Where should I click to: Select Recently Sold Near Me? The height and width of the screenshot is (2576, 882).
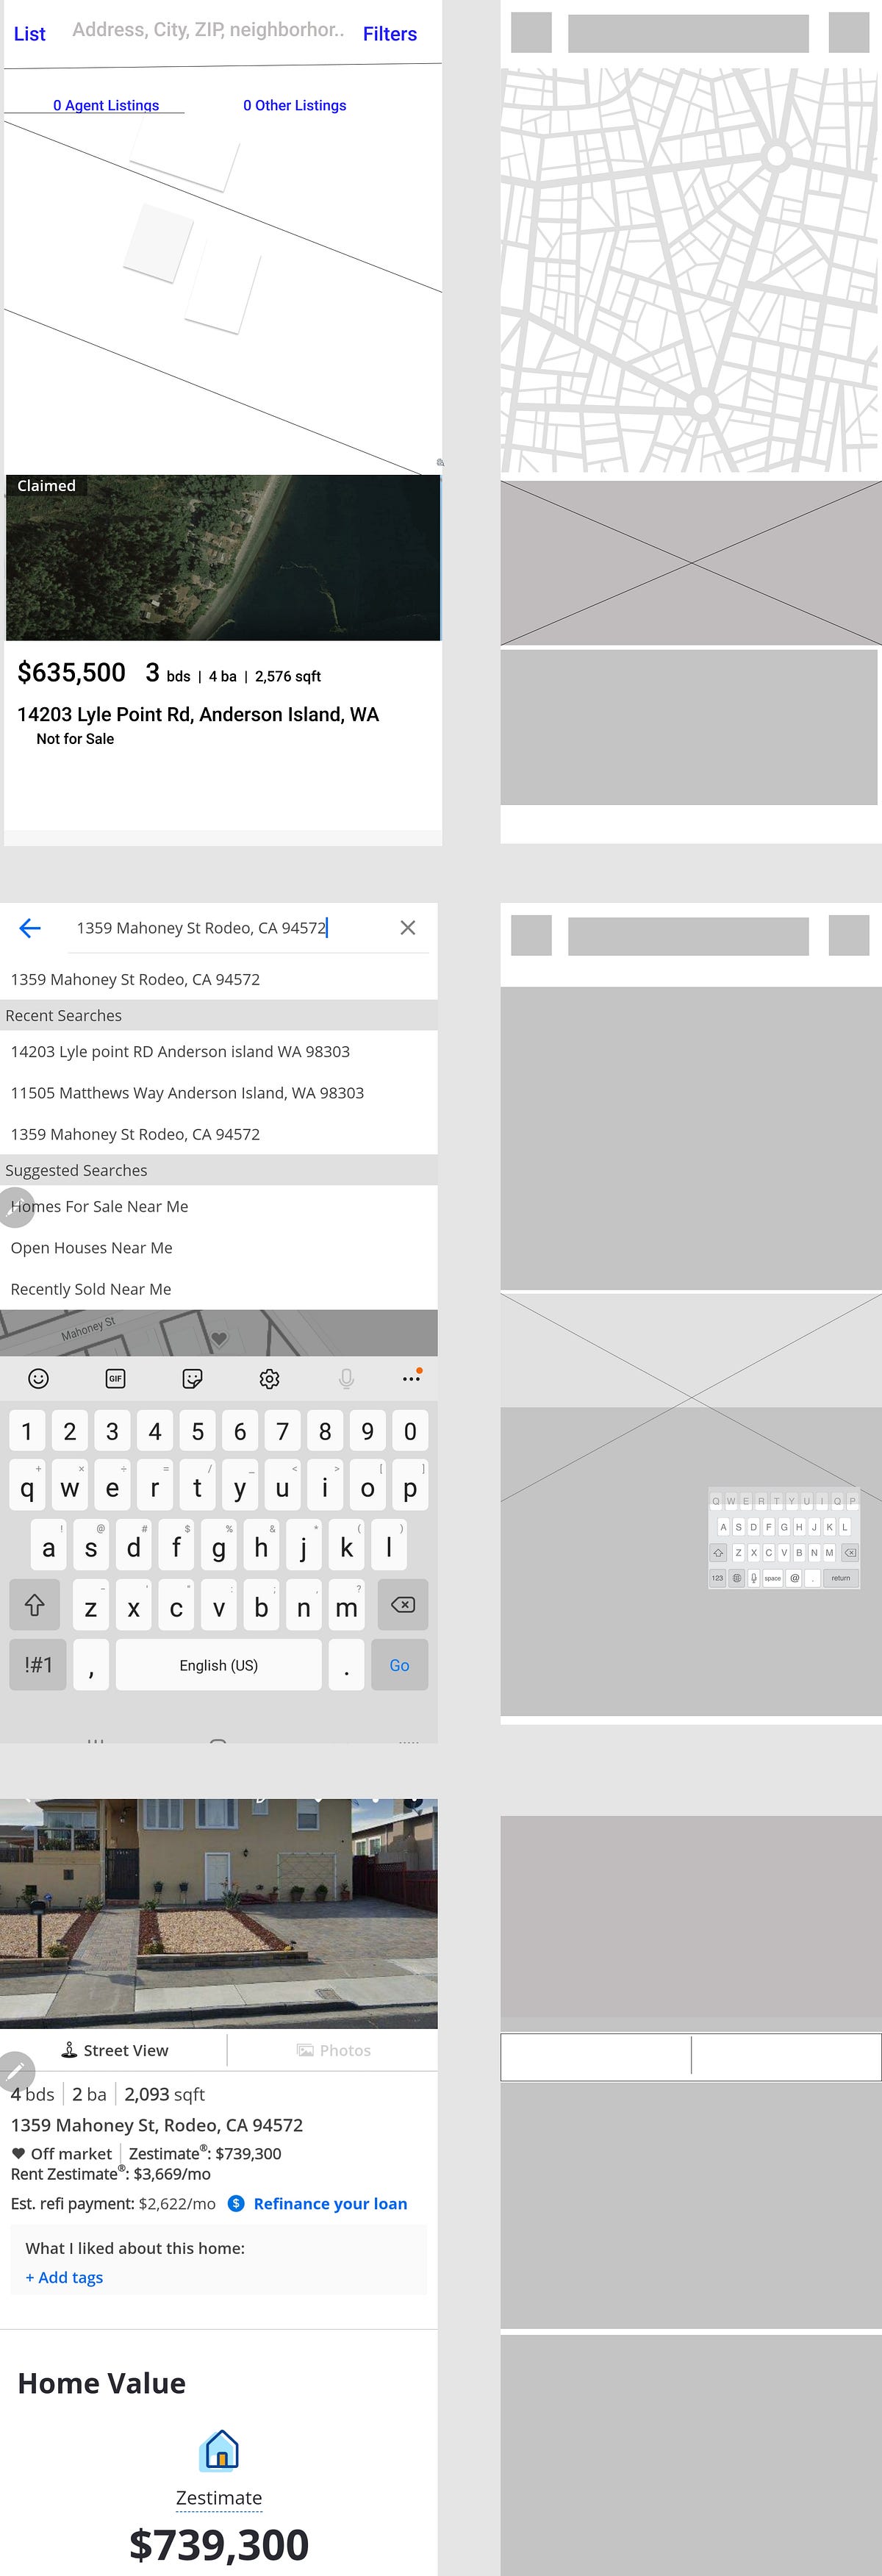coord(91,1289)
